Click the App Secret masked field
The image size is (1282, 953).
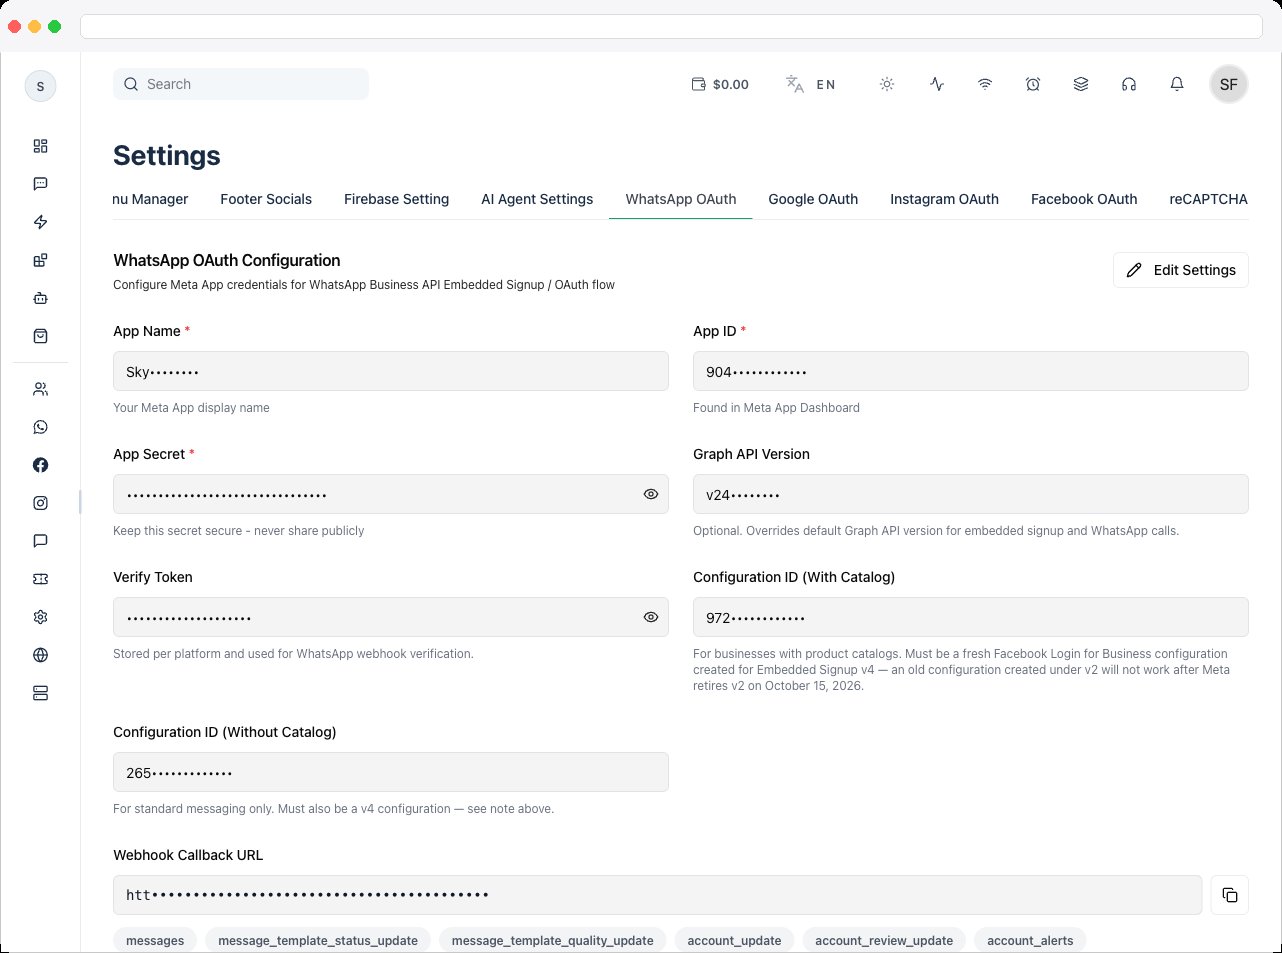pyautogui.click(x=391, y=494)
